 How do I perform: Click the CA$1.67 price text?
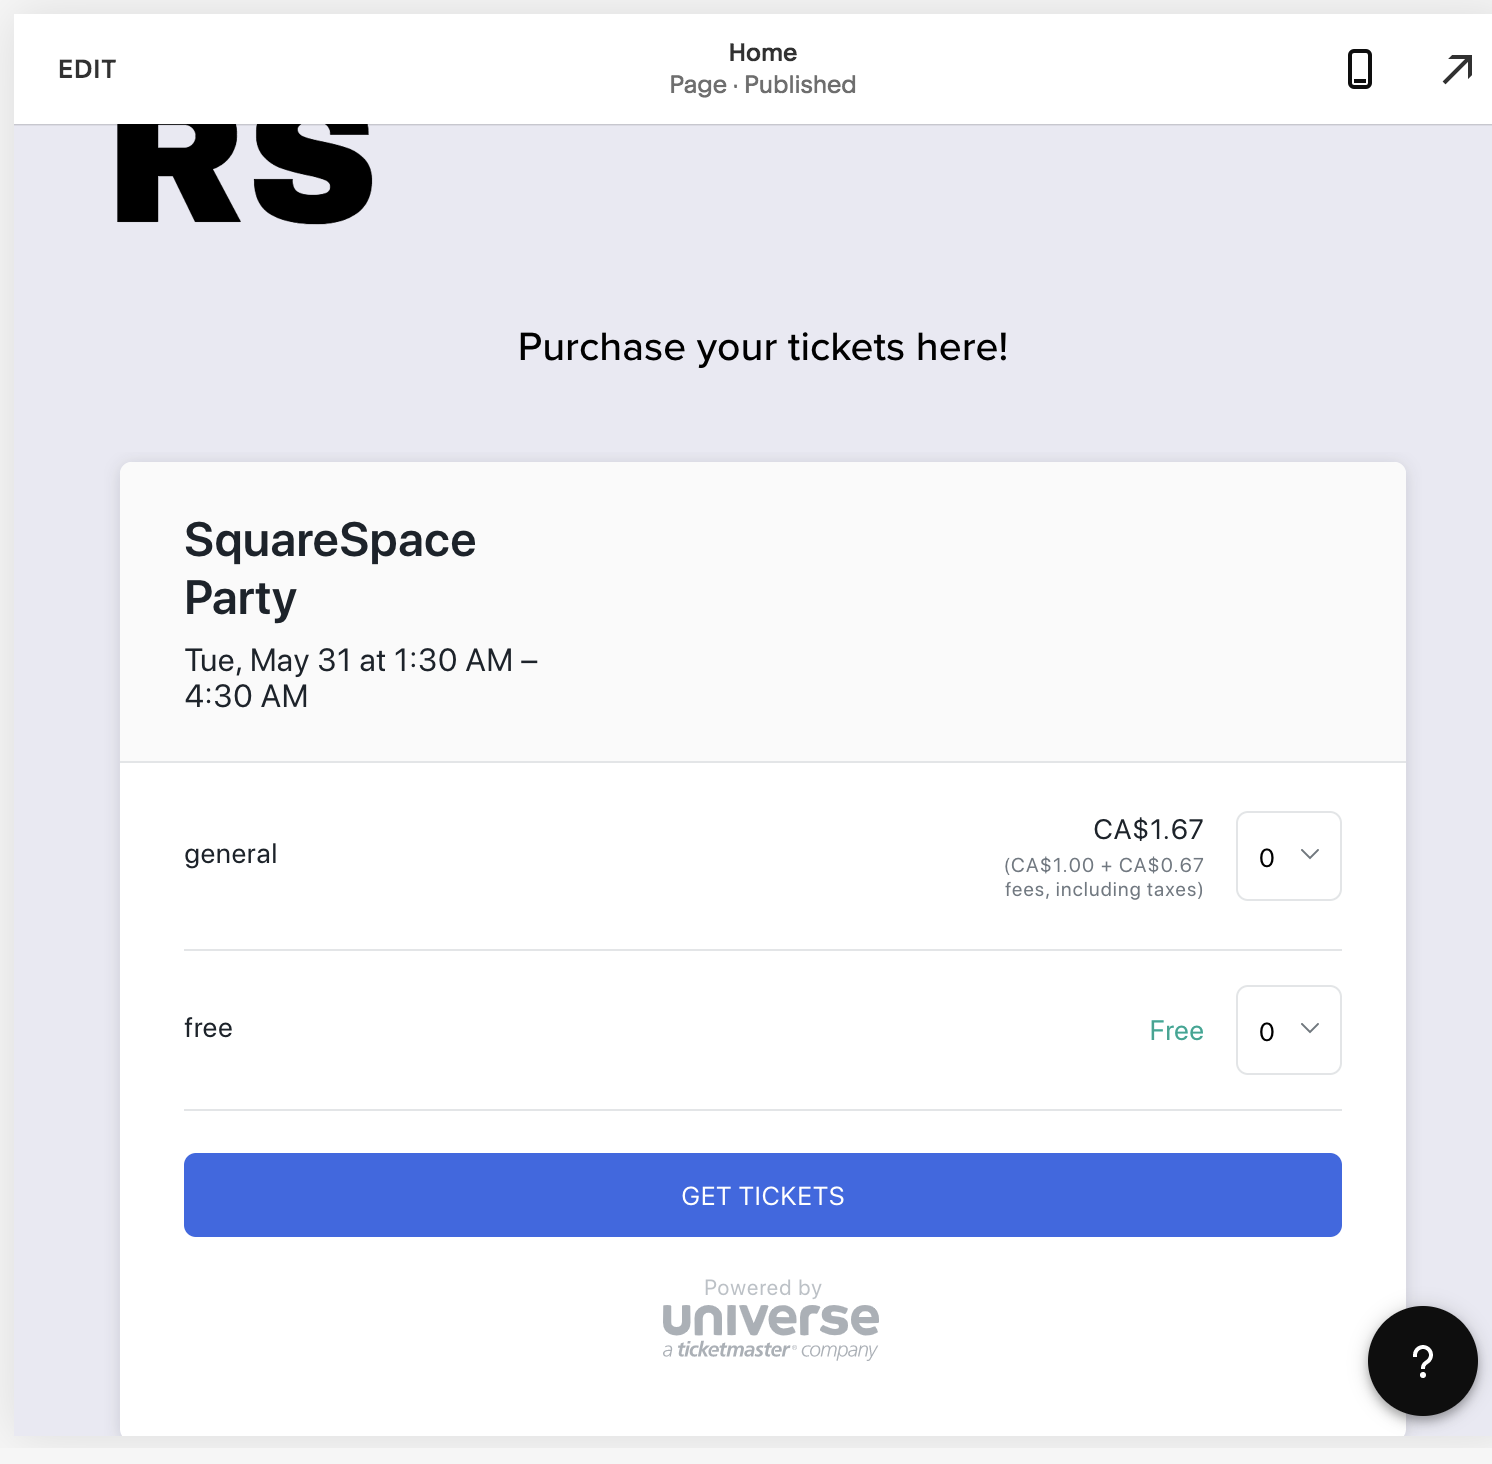click(1148, 830)
